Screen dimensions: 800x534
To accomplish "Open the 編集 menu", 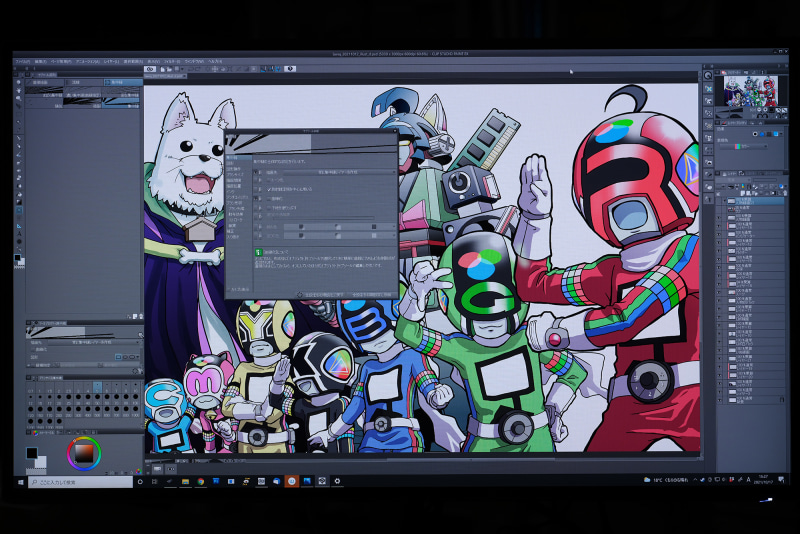I will 41,61.
